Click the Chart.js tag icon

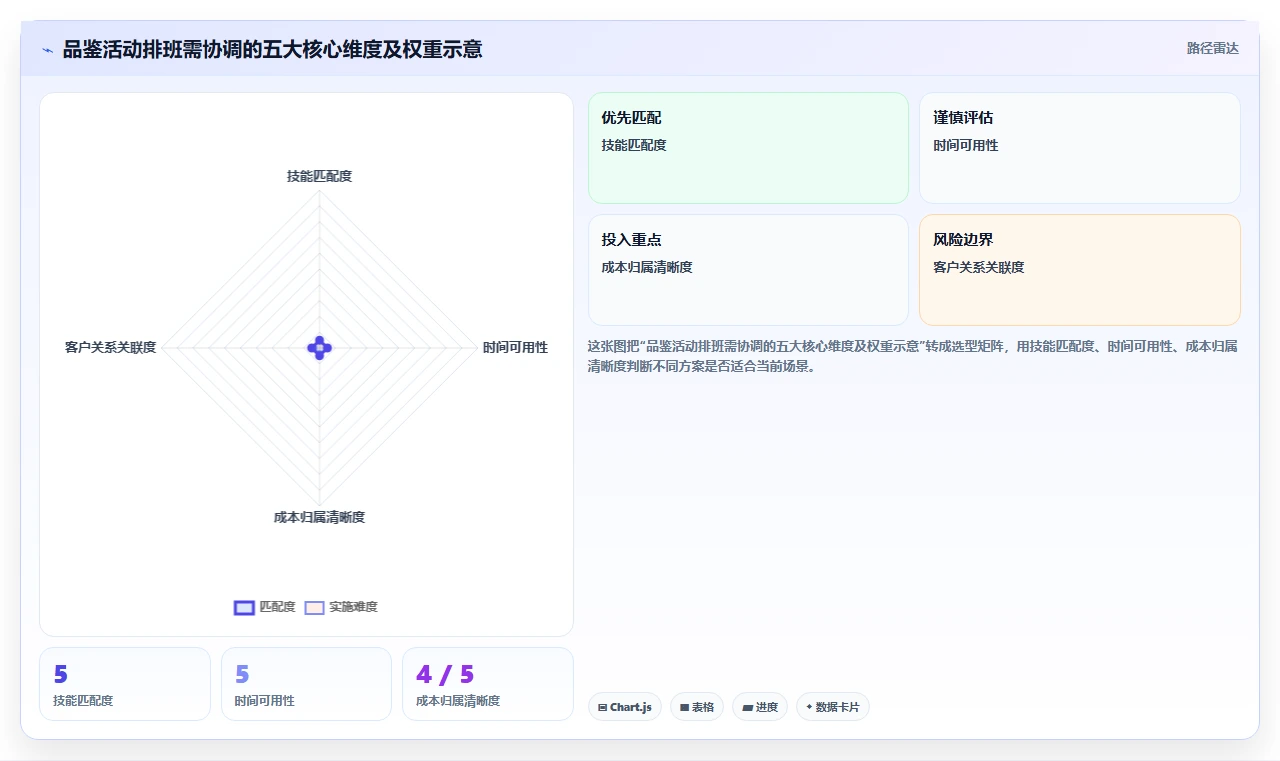coord(603,707)
